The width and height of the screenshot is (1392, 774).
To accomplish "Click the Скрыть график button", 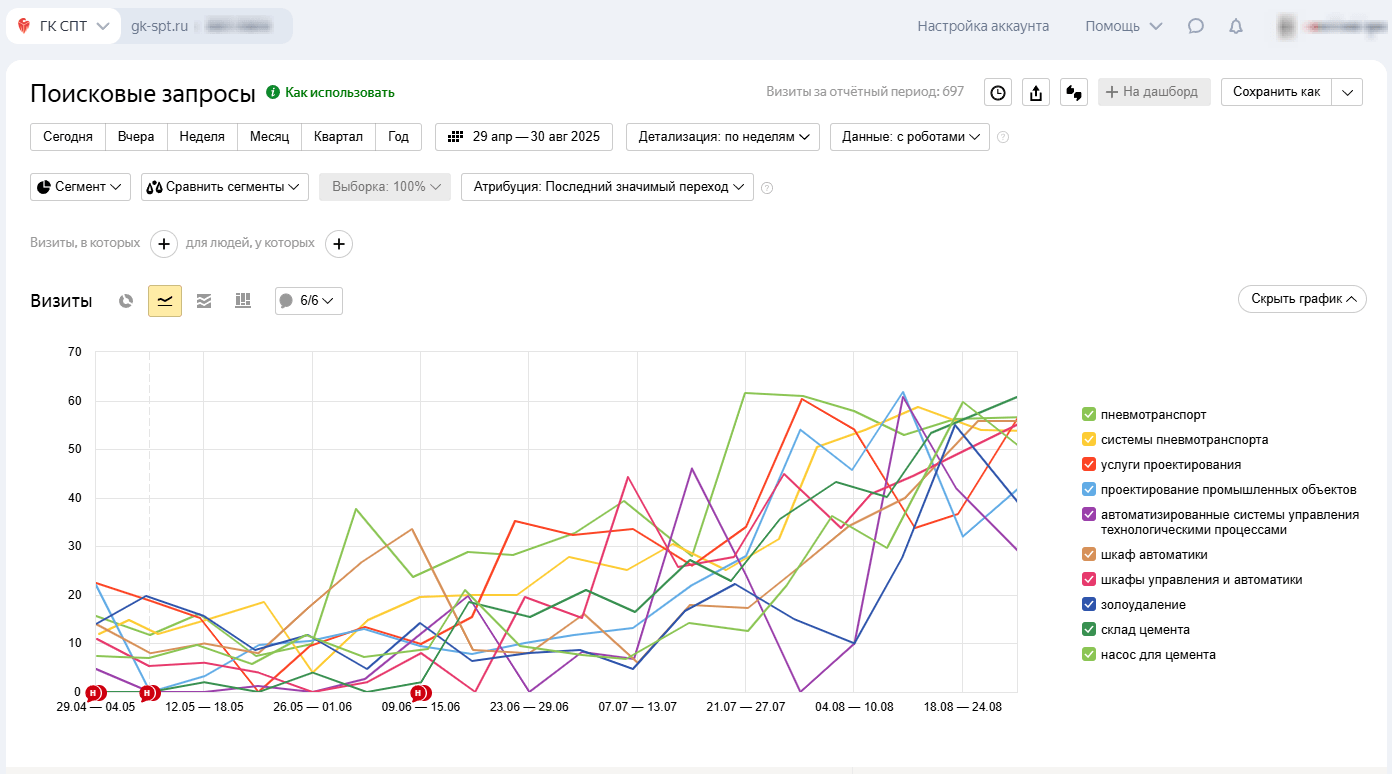I will coord(1302,299).
